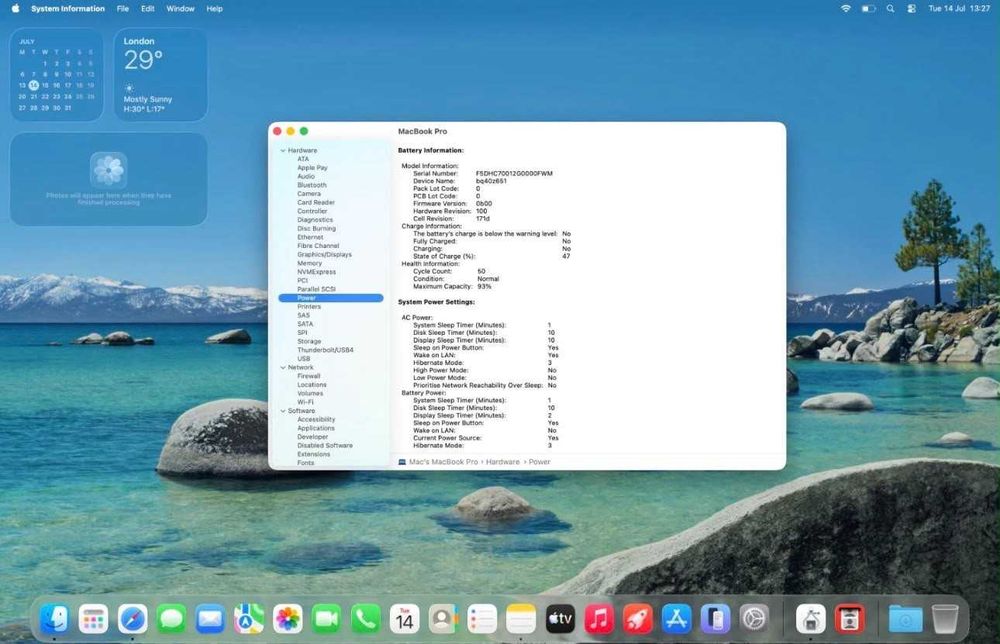This screenshot has width=1000, height=644.
Task: Open System Settings gear in the Dock
Action: tap(754, 618)
